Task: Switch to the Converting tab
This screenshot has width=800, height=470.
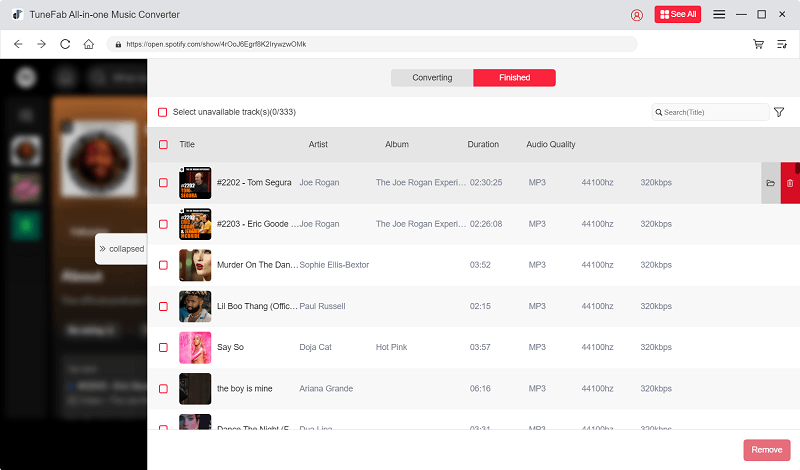Action: point(432,78)
